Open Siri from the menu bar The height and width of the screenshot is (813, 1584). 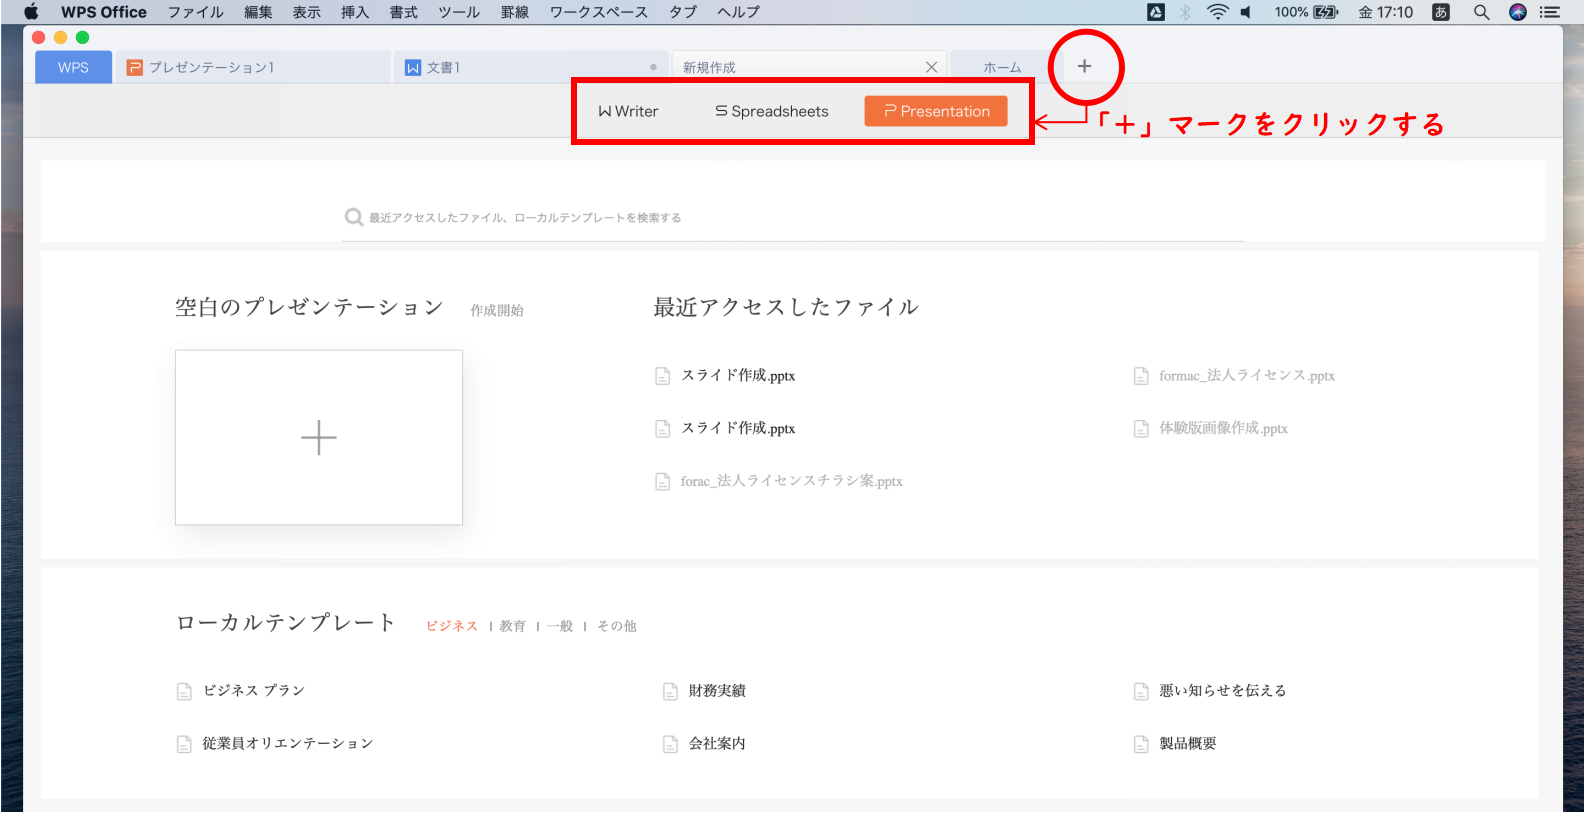1518,12
